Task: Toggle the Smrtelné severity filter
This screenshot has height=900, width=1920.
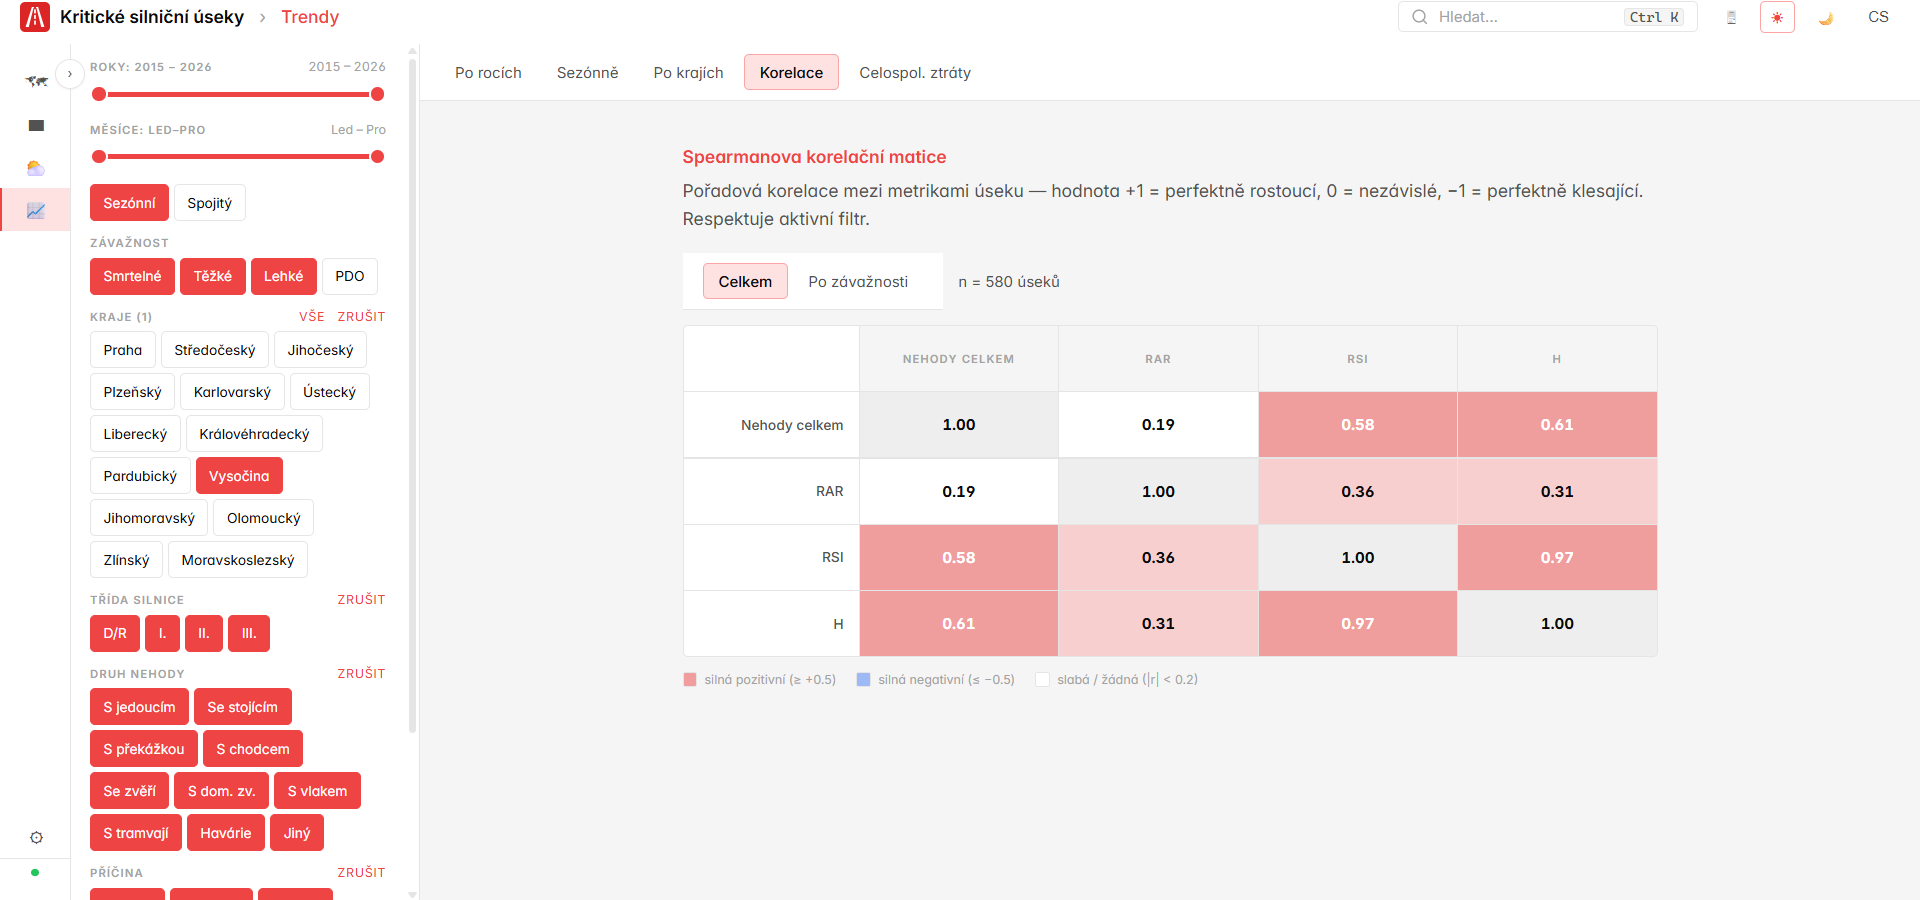Action: click(132, 276)
